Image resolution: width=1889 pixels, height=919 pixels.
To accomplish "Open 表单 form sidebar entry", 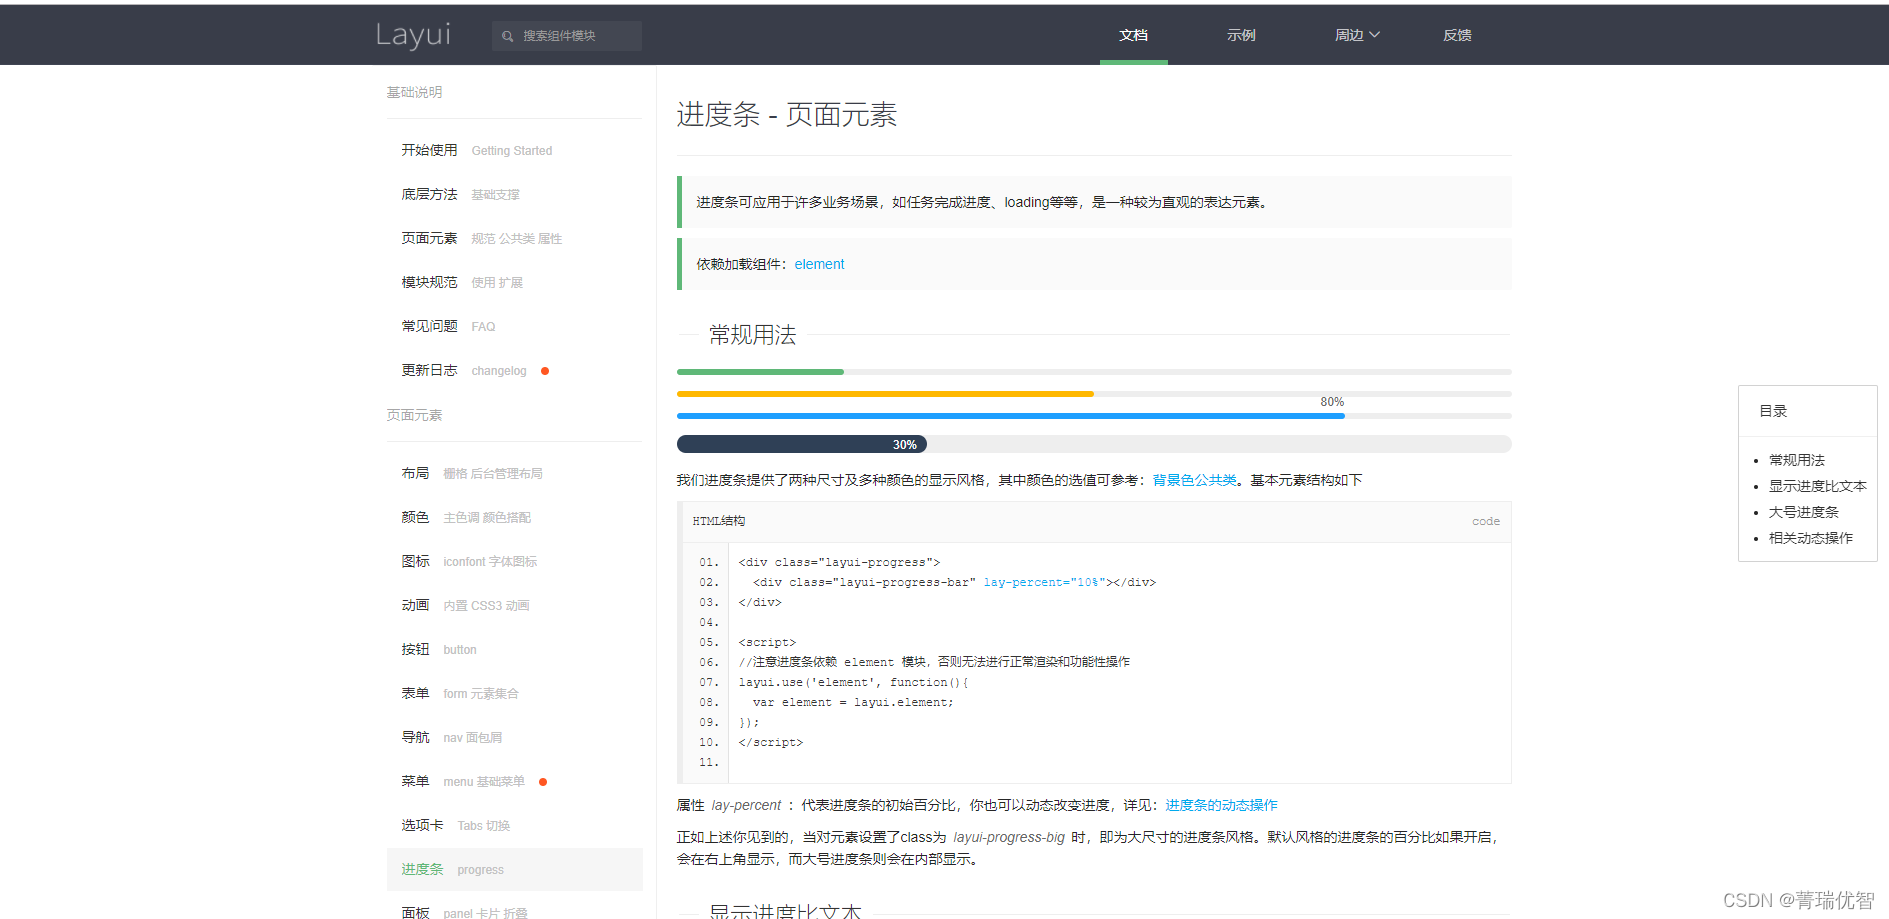I will click(514, 693).
